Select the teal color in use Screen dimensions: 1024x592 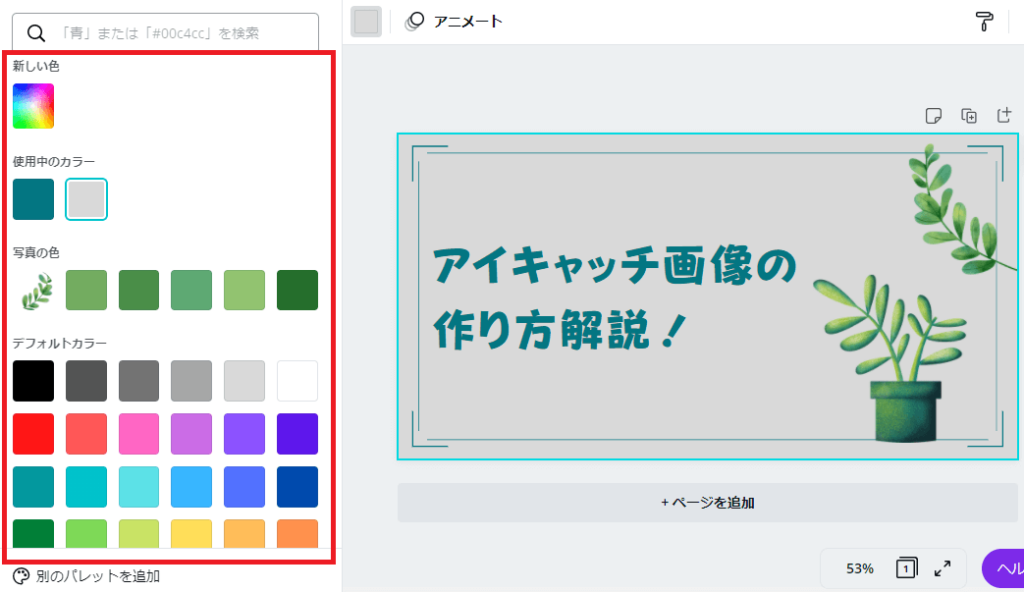click(x=33, y=199)
